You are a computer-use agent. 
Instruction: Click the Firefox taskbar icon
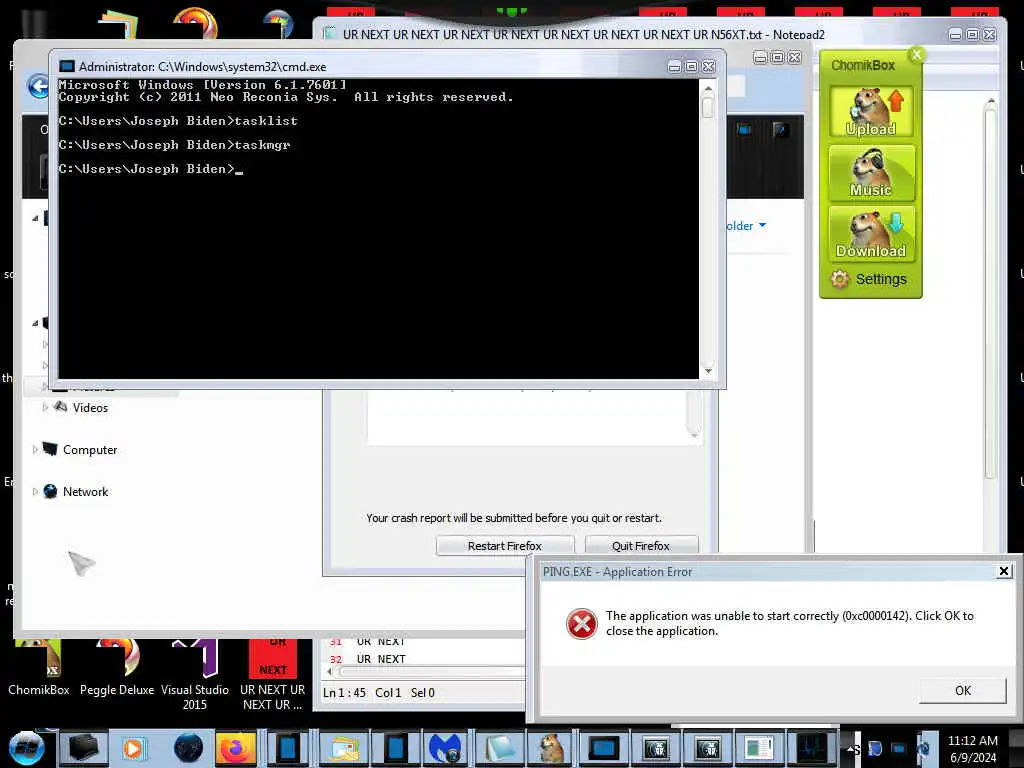234,748
